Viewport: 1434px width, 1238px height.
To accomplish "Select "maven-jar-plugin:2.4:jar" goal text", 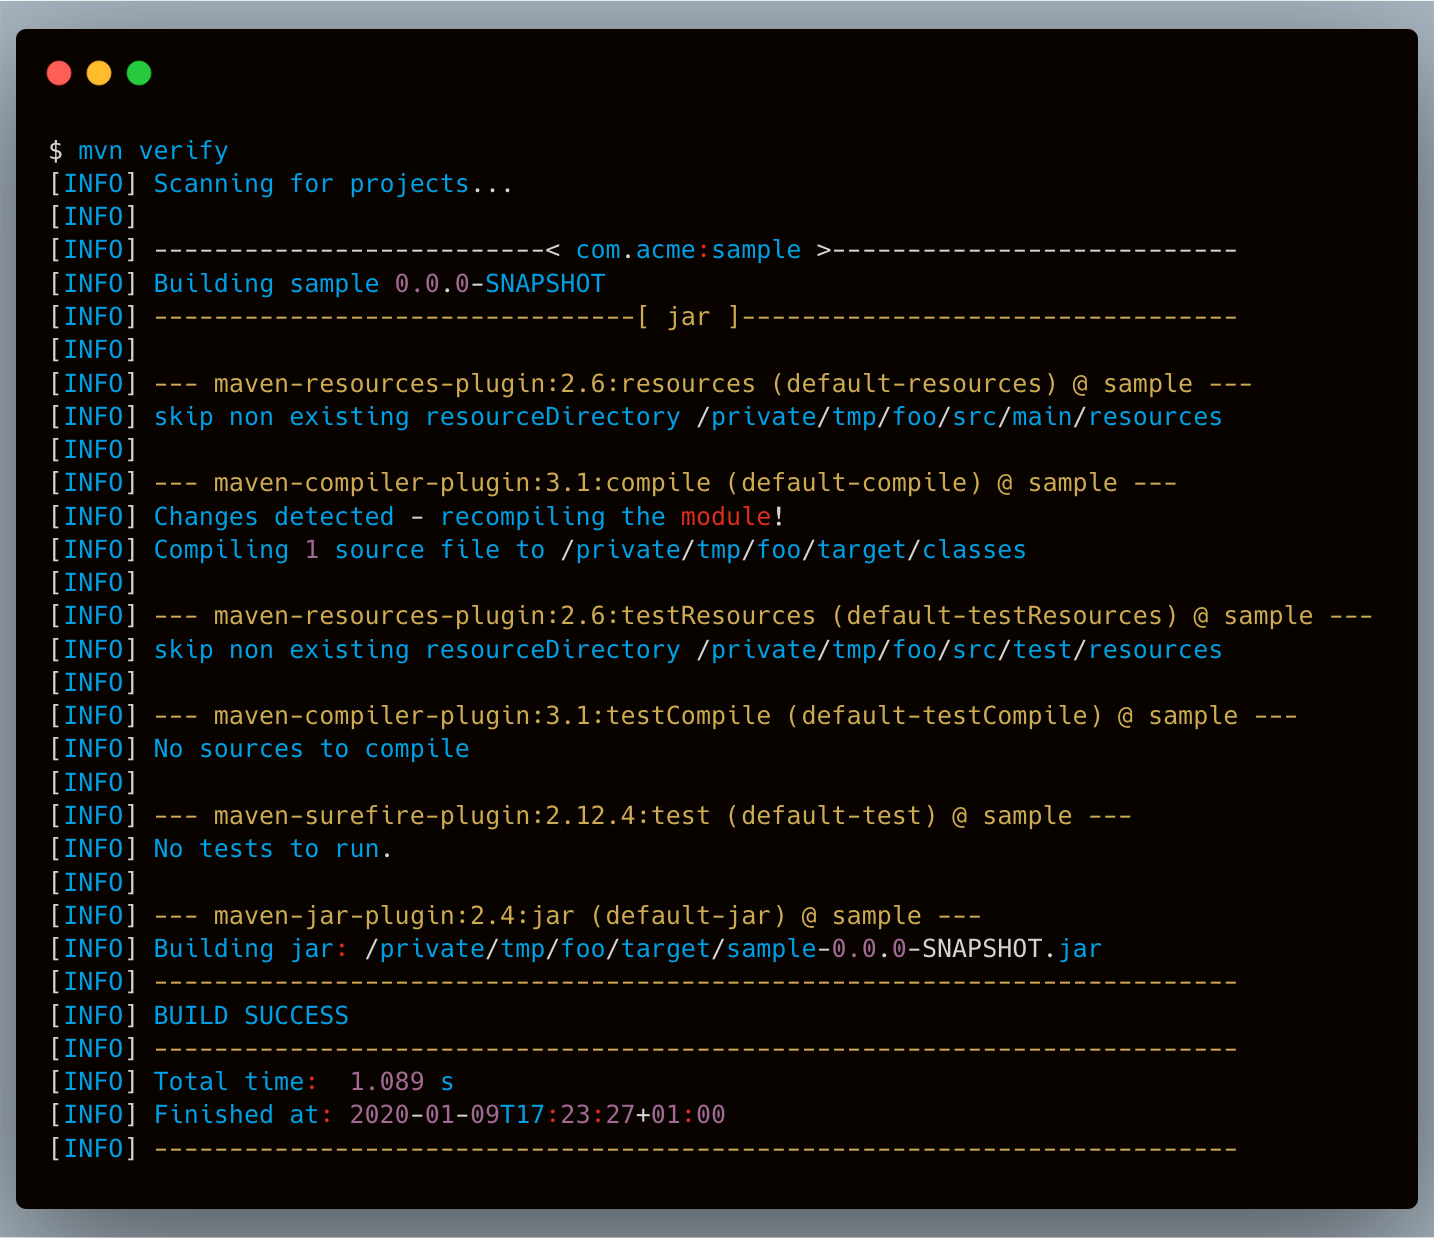I will pyautogui.click(x=394, y=916).
